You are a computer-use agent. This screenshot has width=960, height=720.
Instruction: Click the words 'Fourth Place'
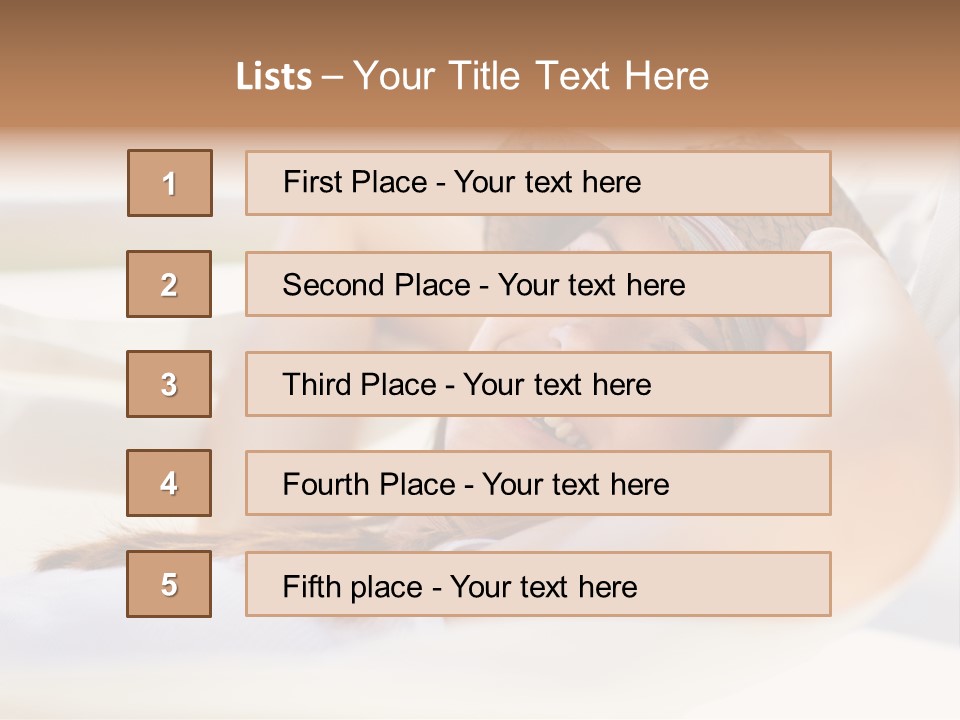369,485
